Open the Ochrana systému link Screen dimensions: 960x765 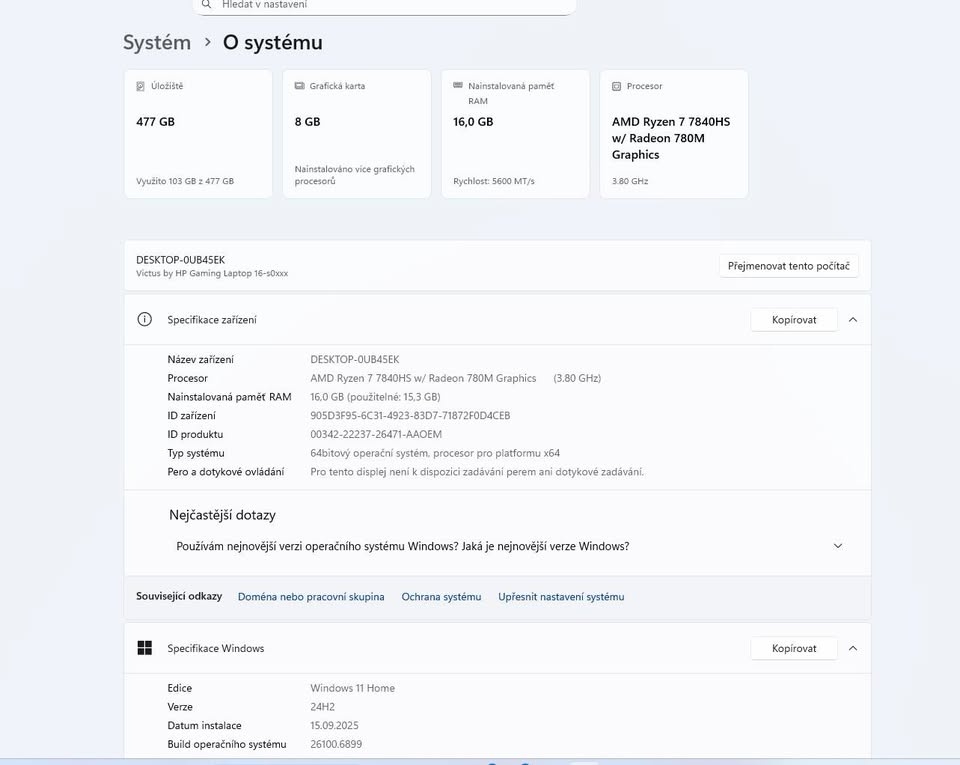tap(441, 597)
